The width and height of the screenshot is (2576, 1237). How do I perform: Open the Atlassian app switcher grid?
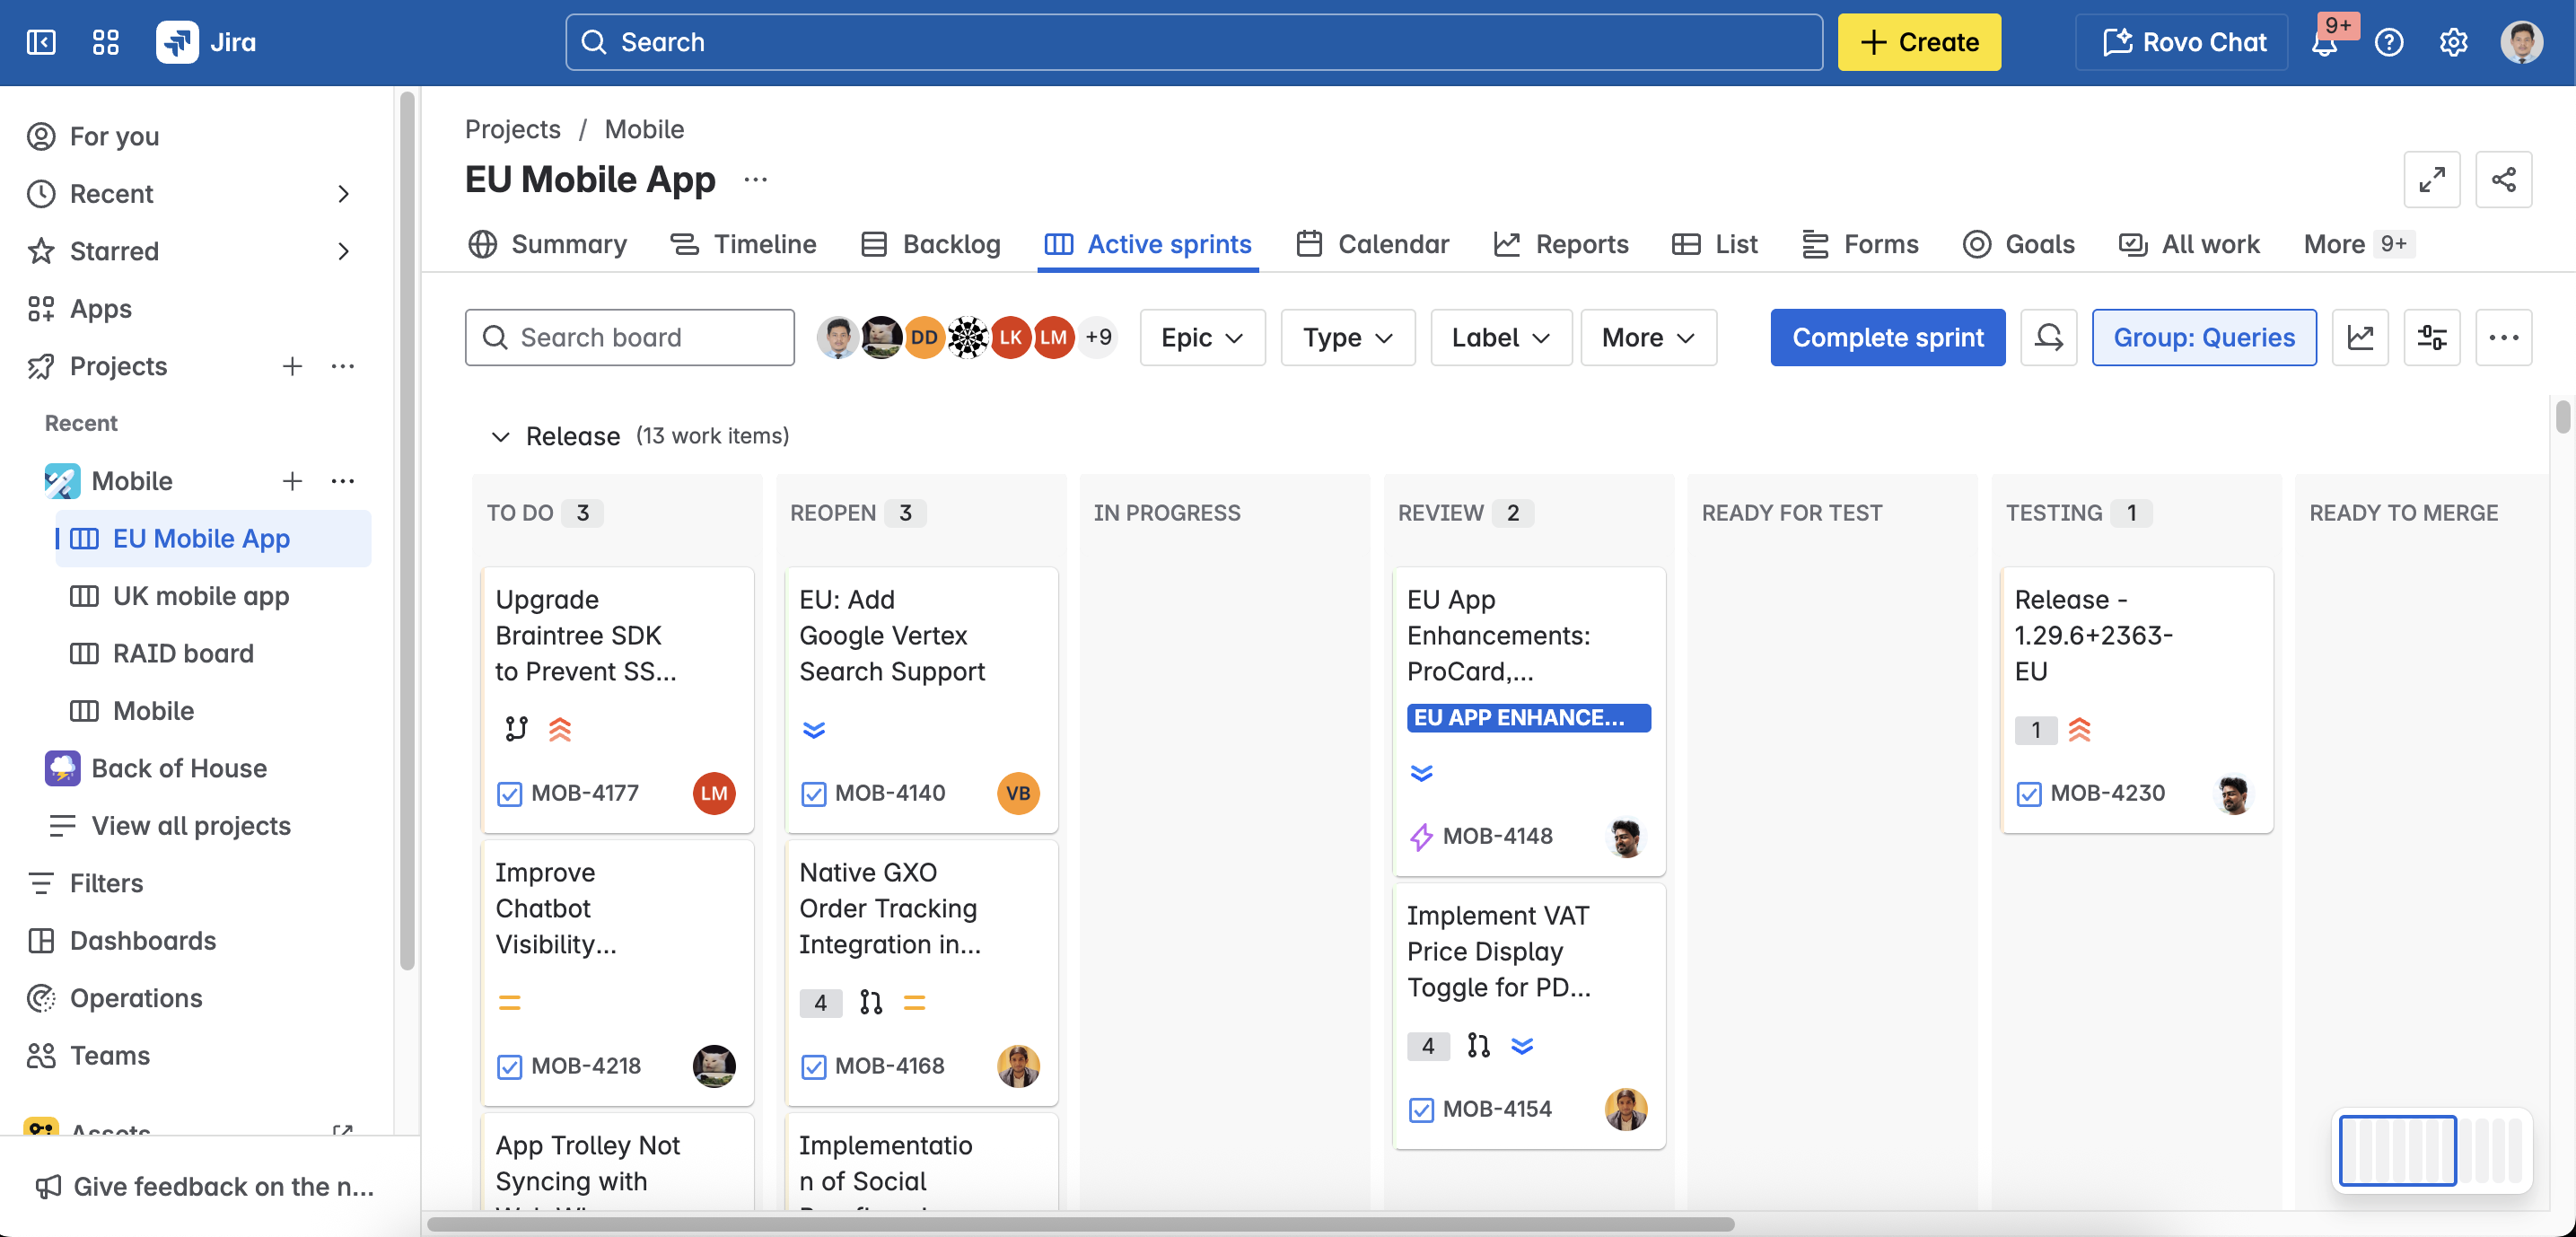105,42
